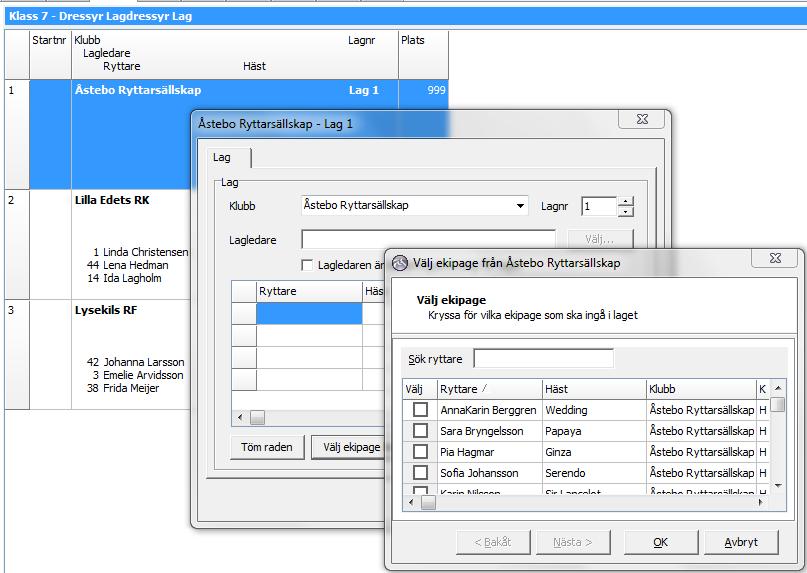Select 'AnnaKarin Berggren' rider name
Screen dimensions: 807x573
point(488,410)
